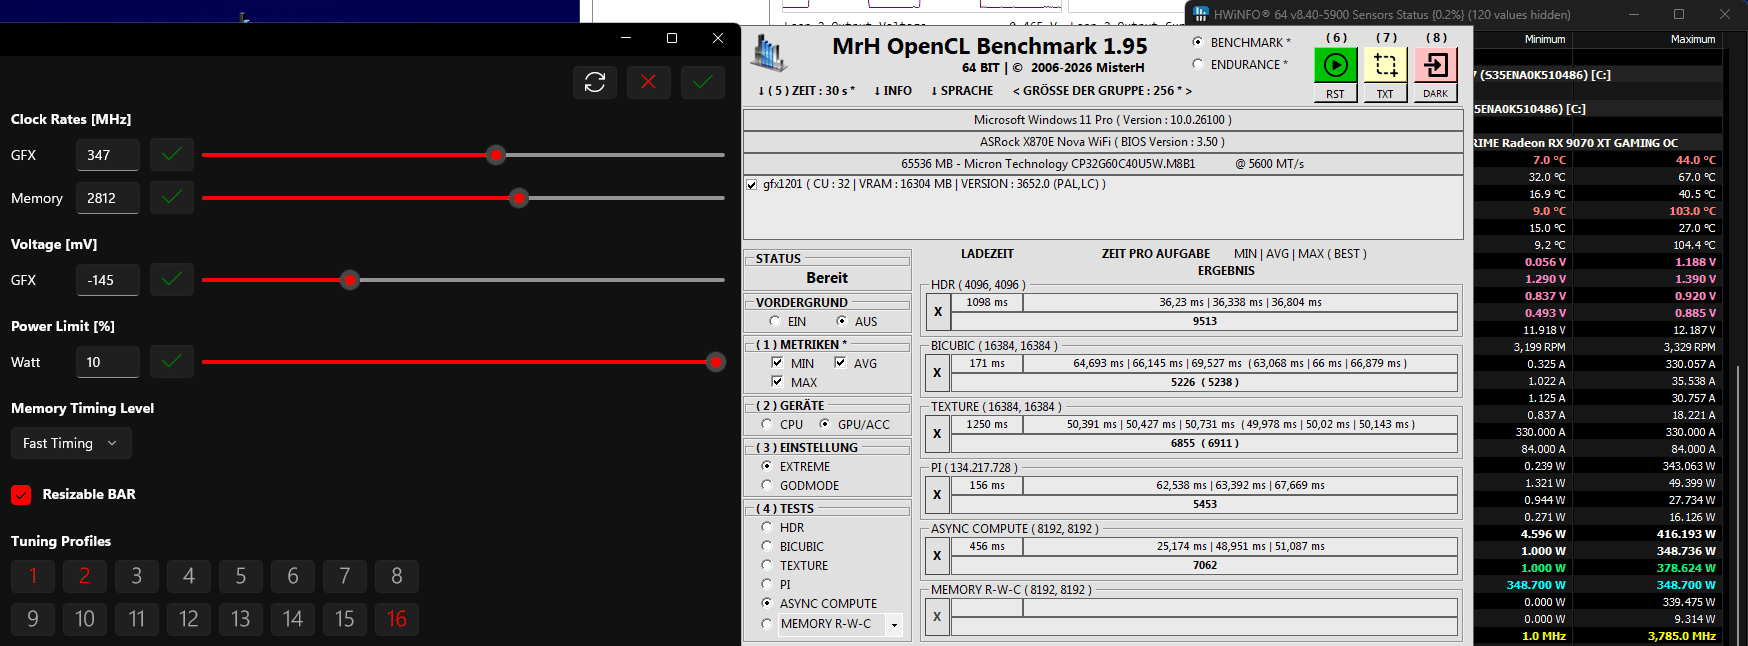The height and width of the screenshot is (646, 1748).
Task: Select the ASYNC COMPUTE test radio button
Action: 767,603
